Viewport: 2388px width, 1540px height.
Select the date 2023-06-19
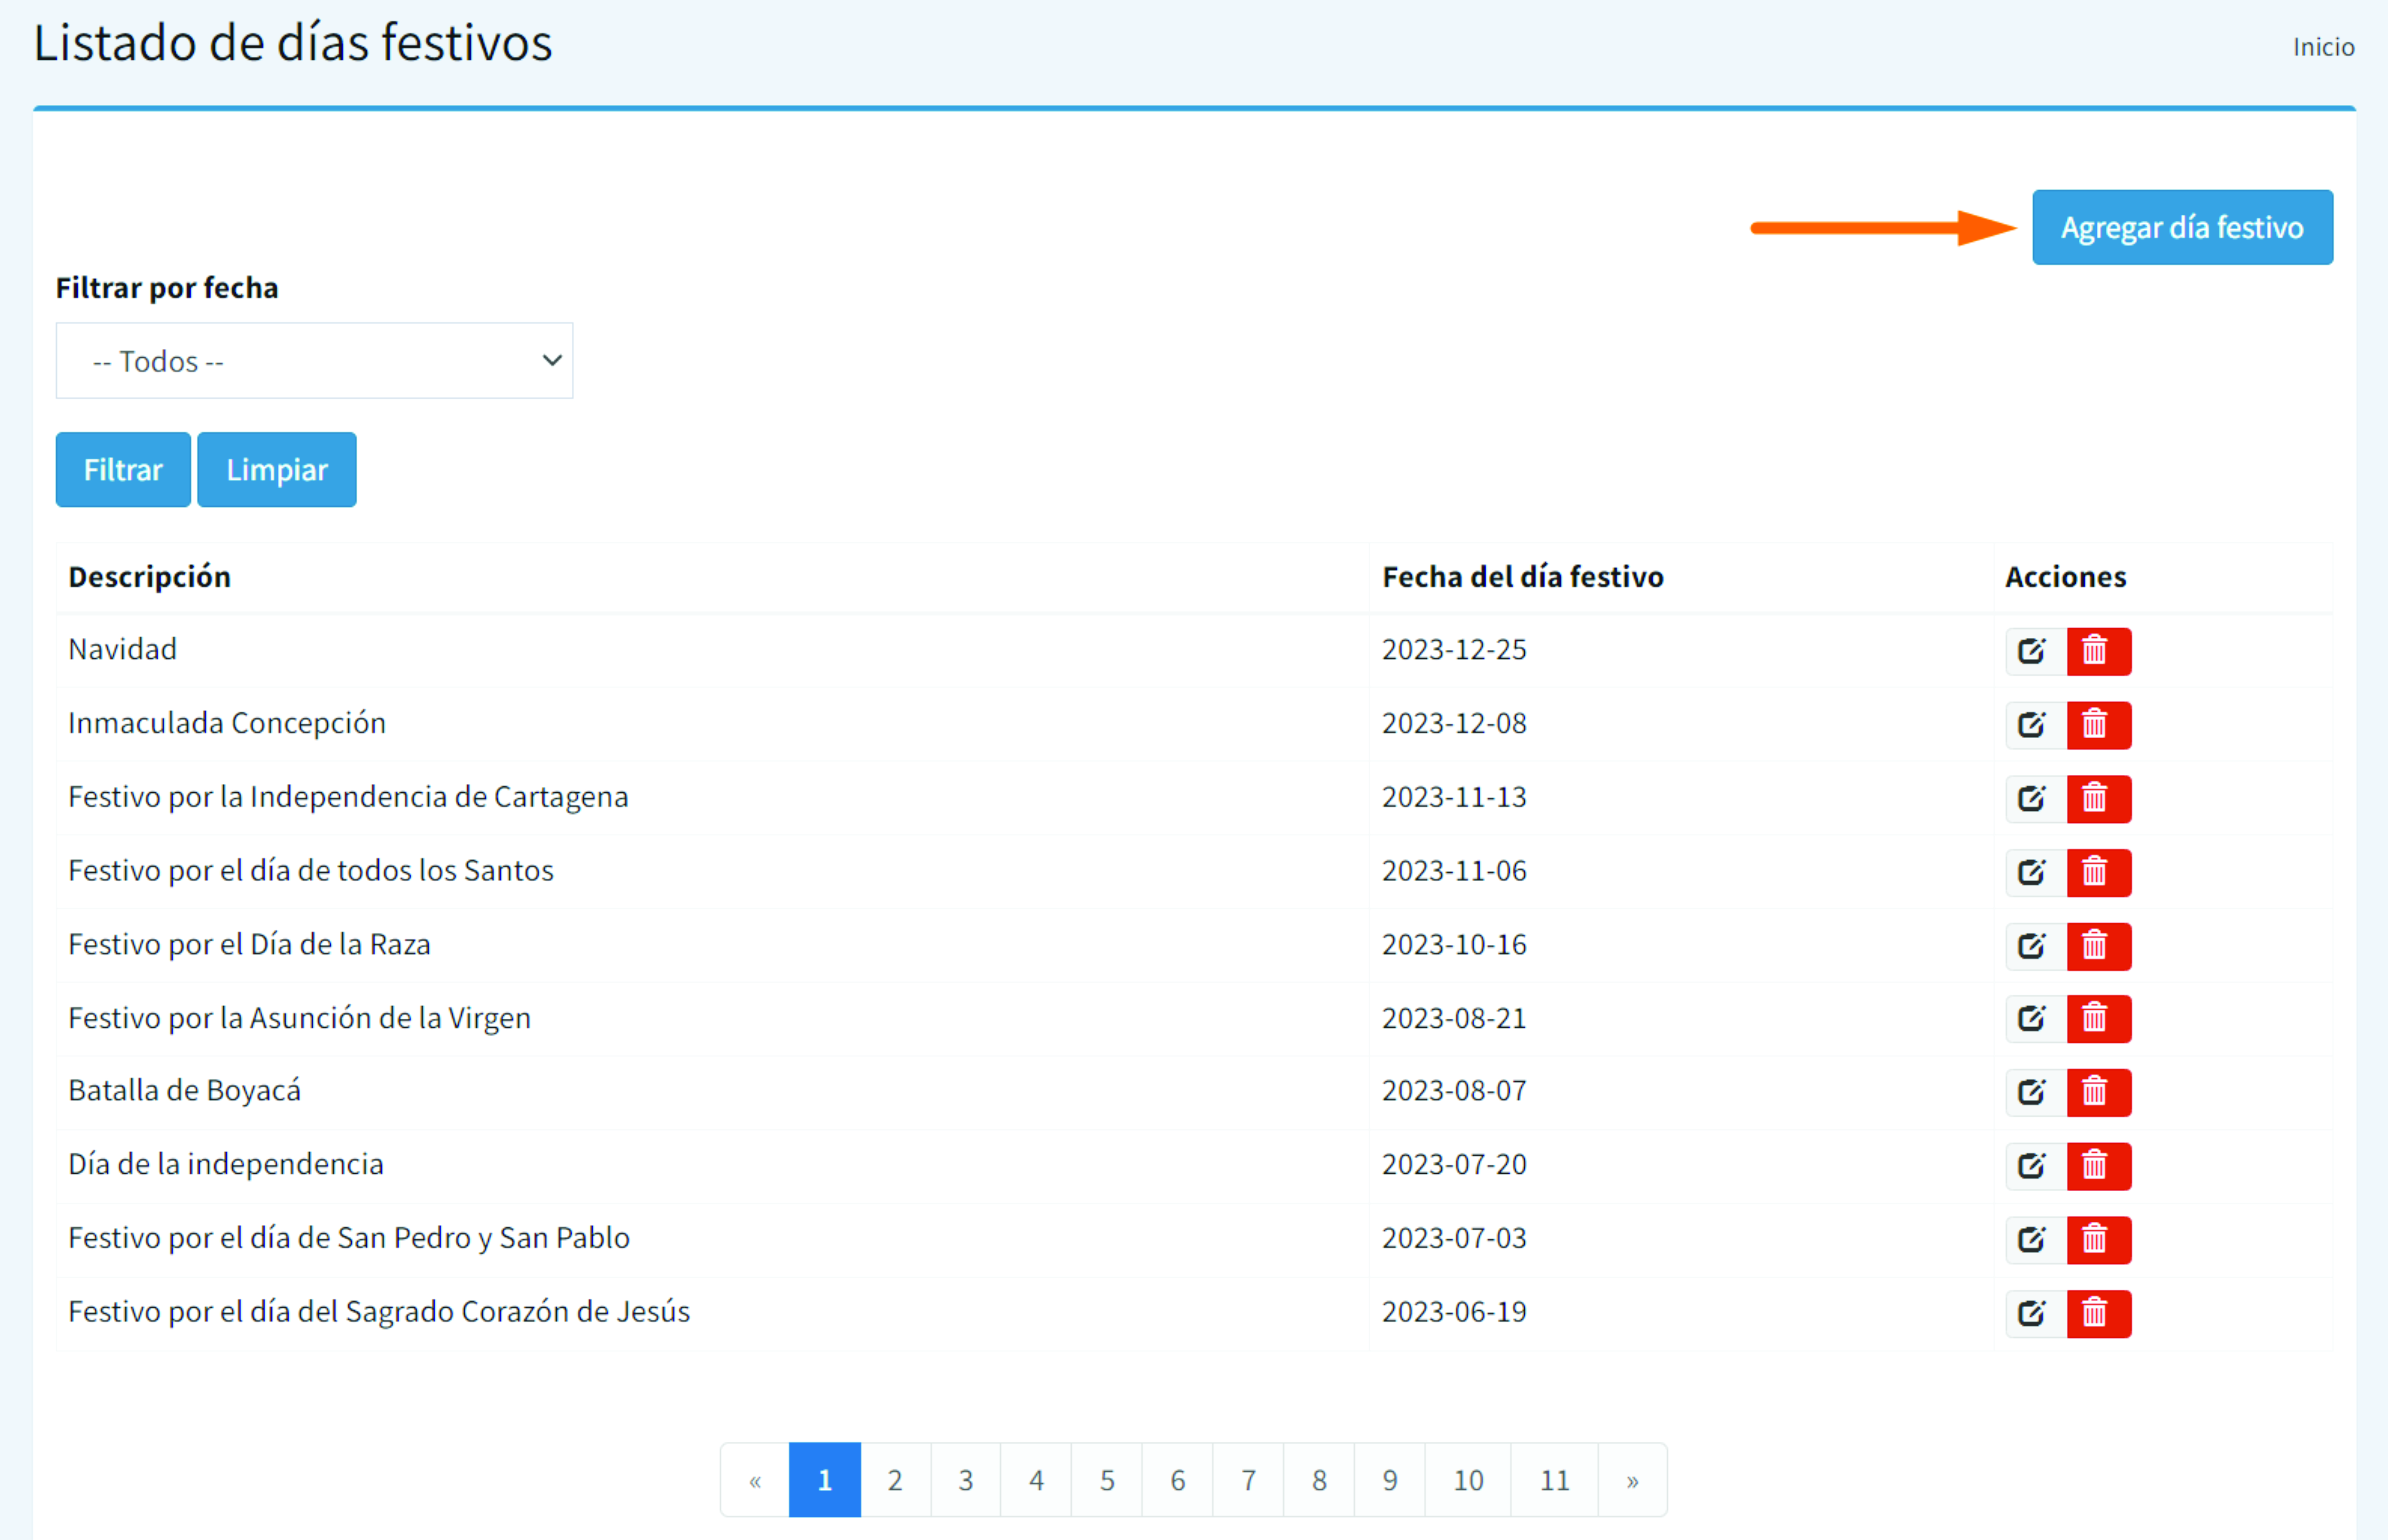(1454, 1312)
